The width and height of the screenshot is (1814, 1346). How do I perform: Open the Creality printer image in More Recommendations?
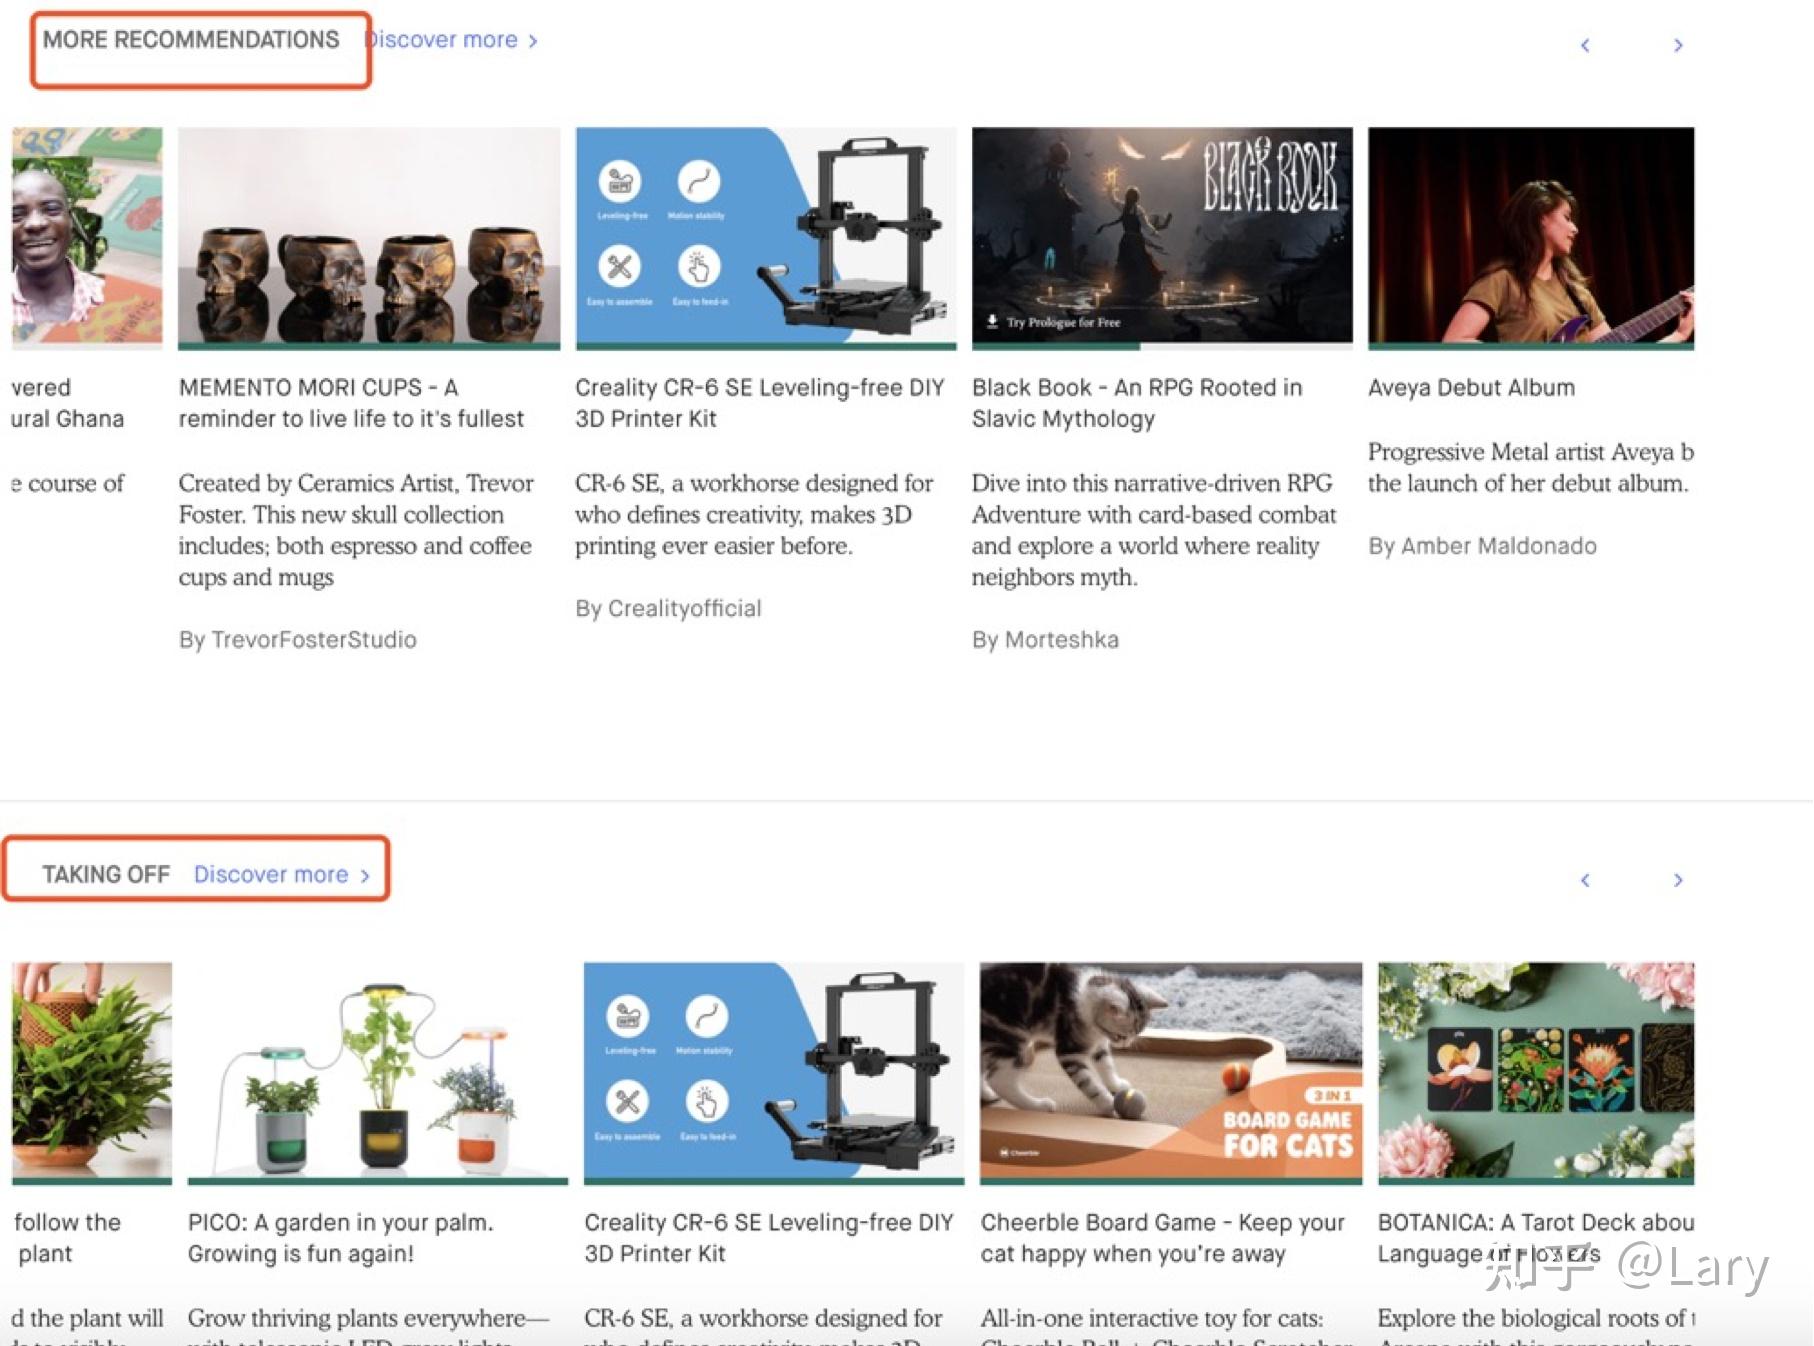point(766,236)
